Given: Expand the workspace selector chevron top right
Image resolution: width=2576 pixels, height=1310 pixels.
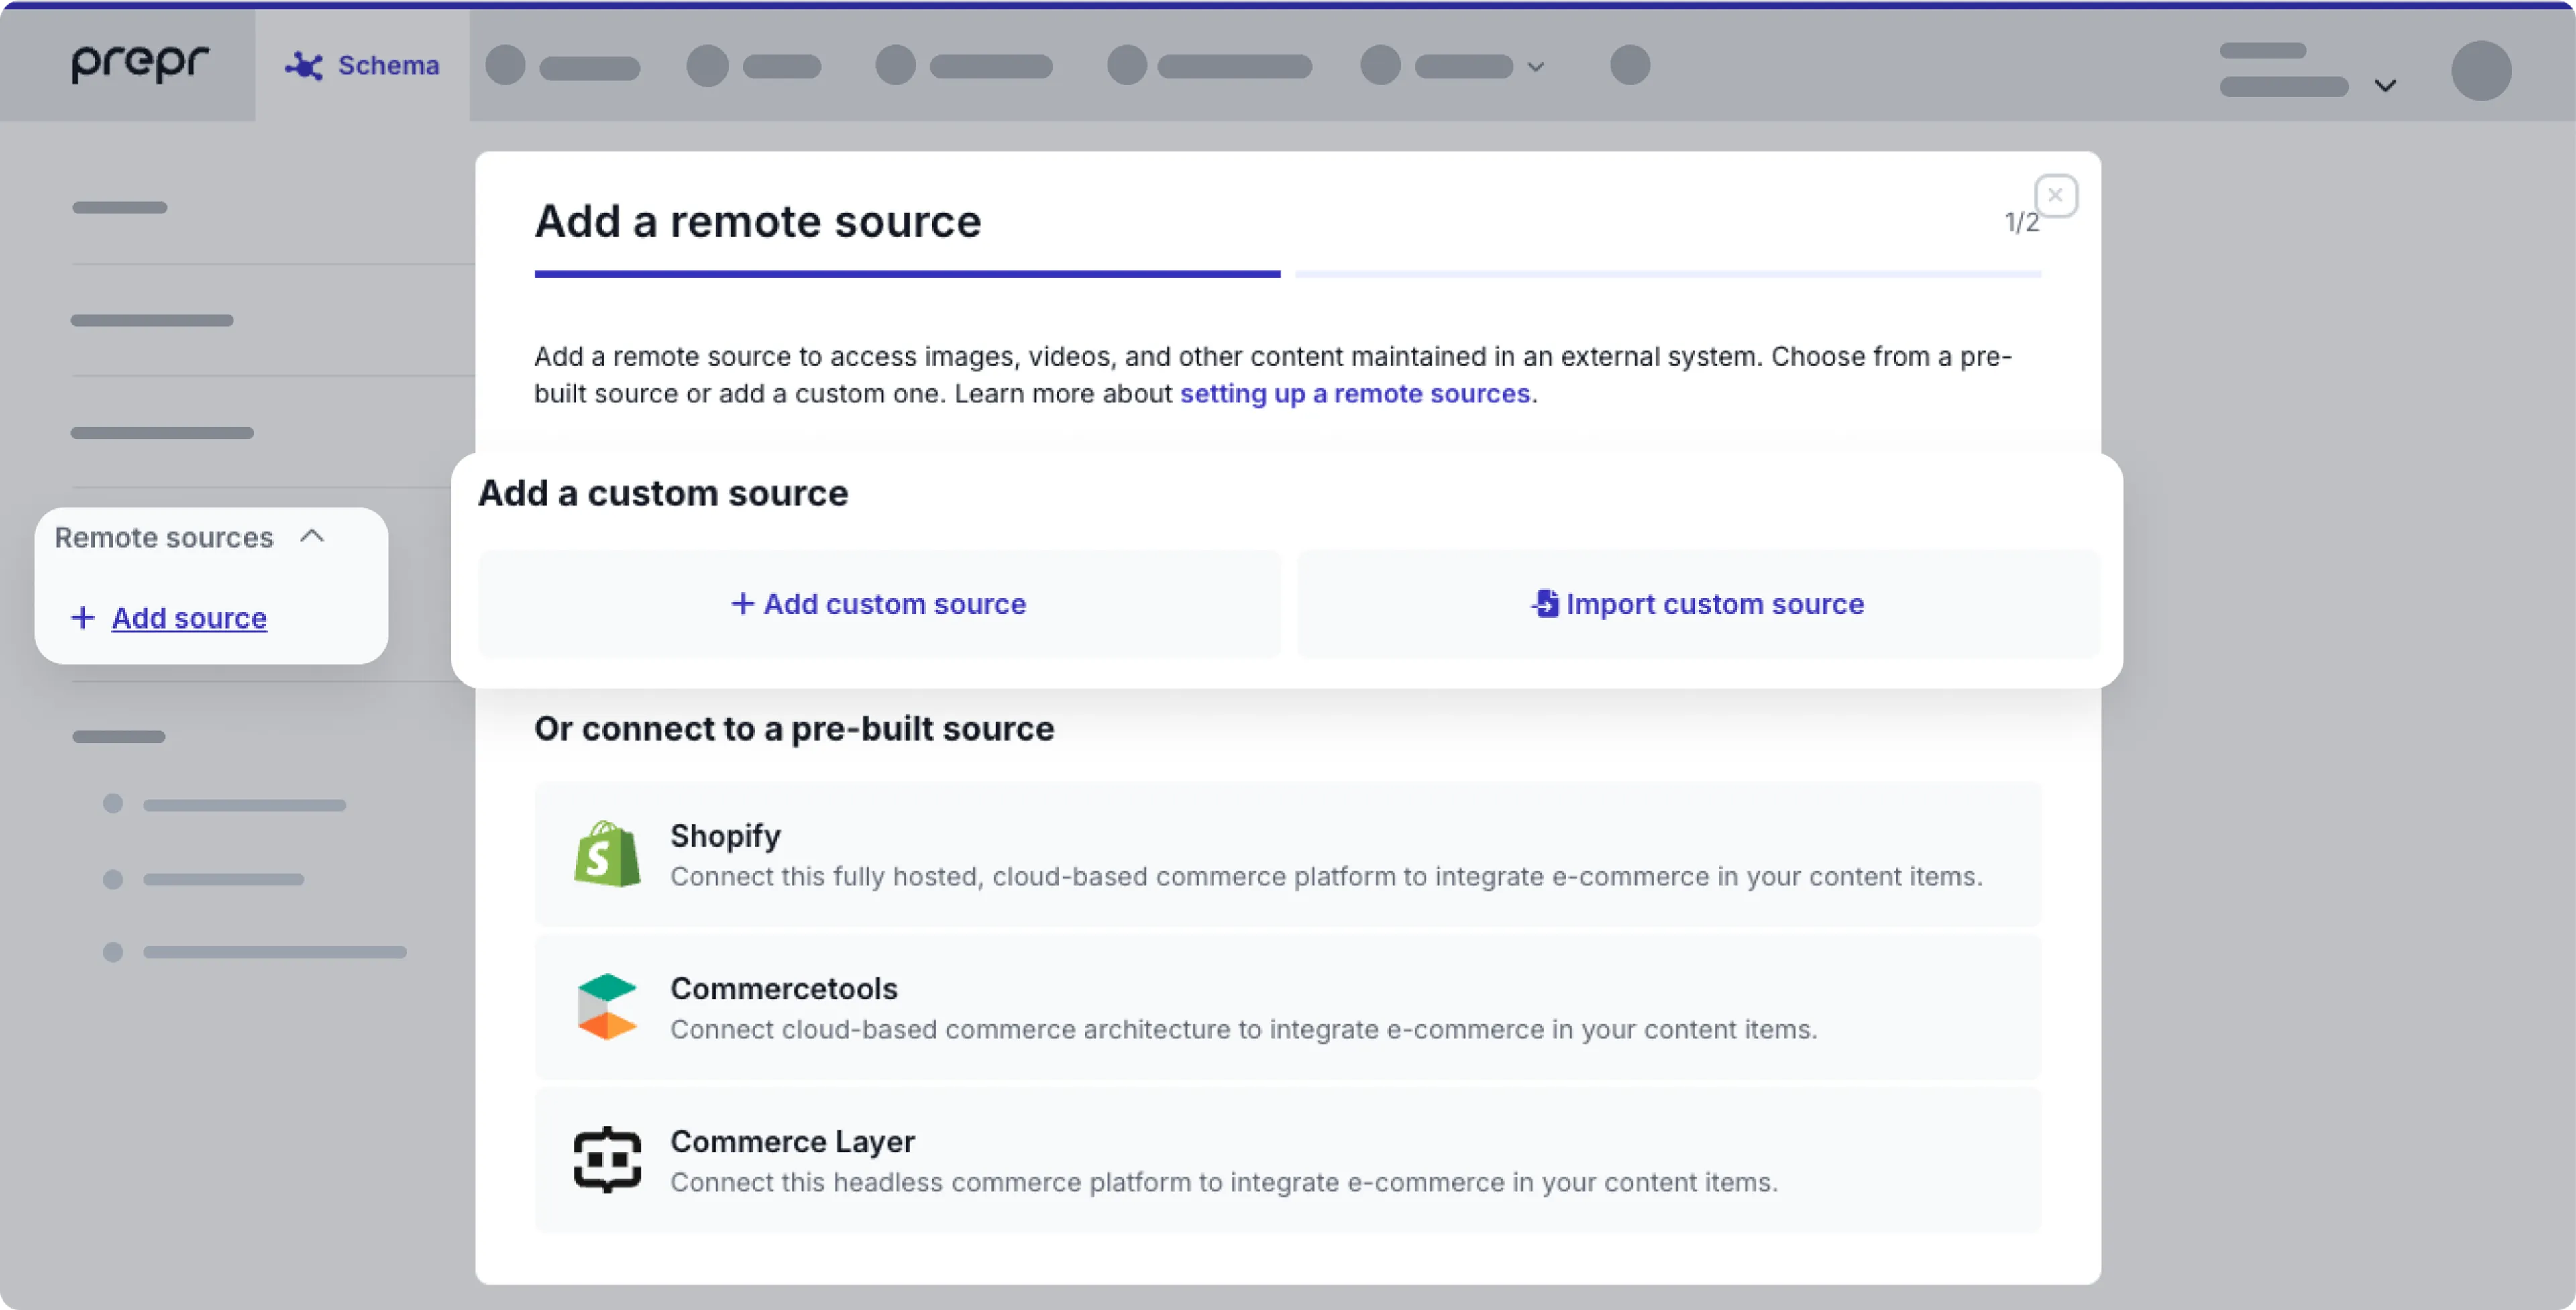Looking at the screenshot, I should [2386, 84].
